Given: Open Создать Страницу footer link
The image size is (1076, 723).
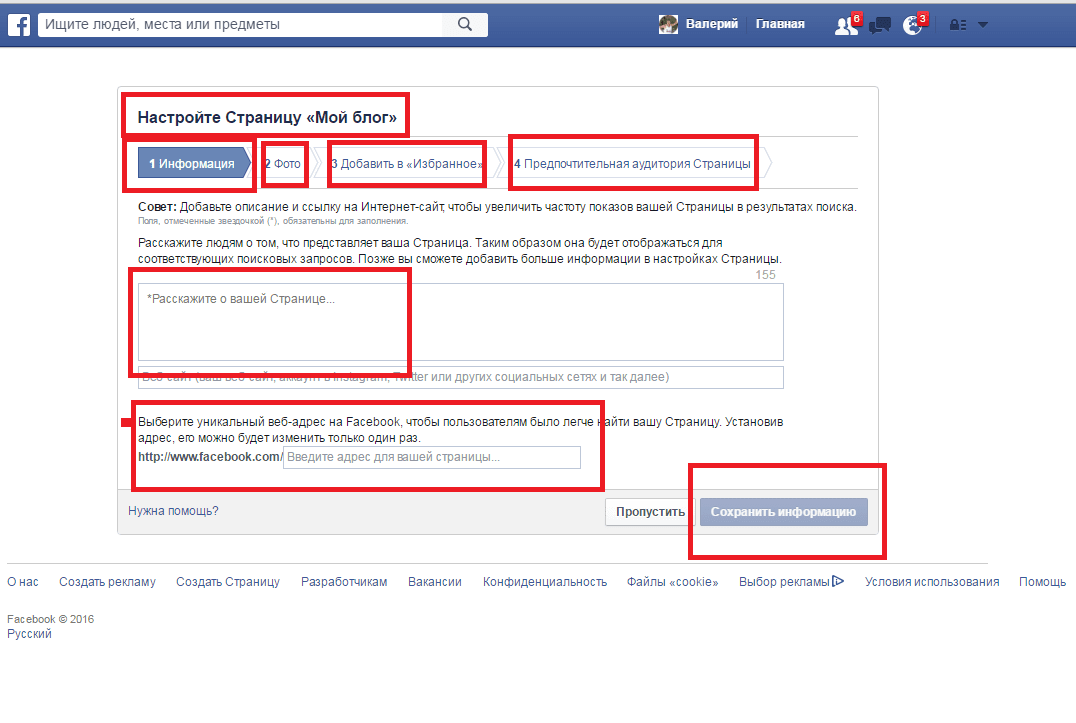Looking at the screenshot, I should pyautogui.click(x=228, y=582).
